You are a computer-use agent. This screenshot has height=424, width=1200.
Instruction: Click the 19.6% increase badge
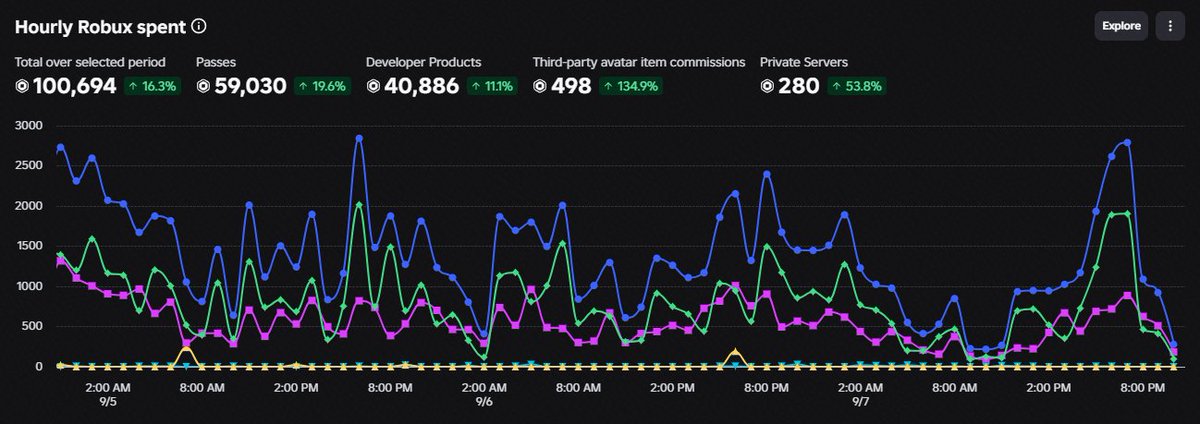coord(323,87)
